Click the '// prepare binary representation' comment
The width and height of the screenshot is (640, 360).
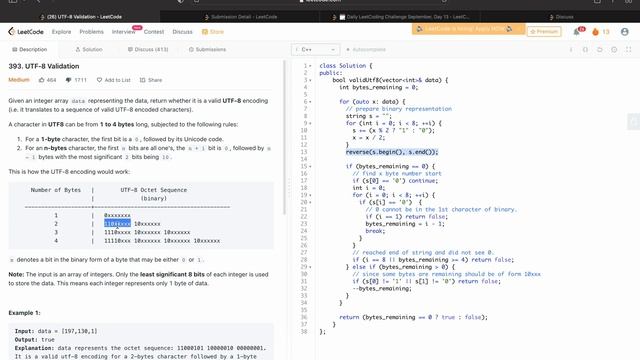coord(399,109)
